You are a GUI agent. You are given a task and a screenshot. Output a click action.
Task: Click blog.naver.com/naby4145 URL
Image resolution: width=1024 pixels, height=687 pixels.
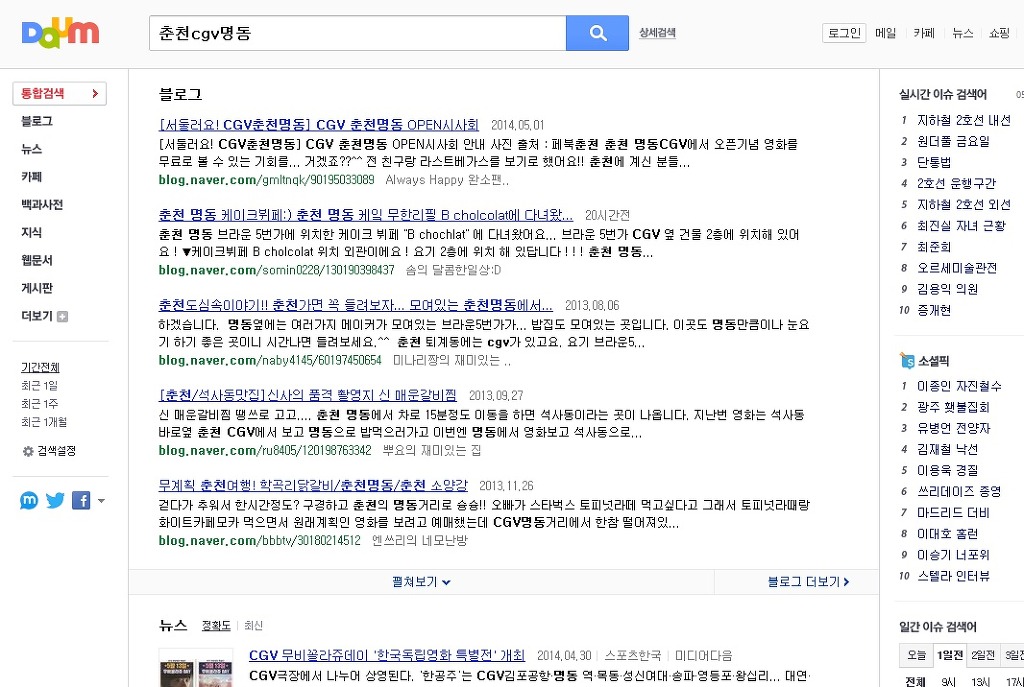tap(270, 360)
